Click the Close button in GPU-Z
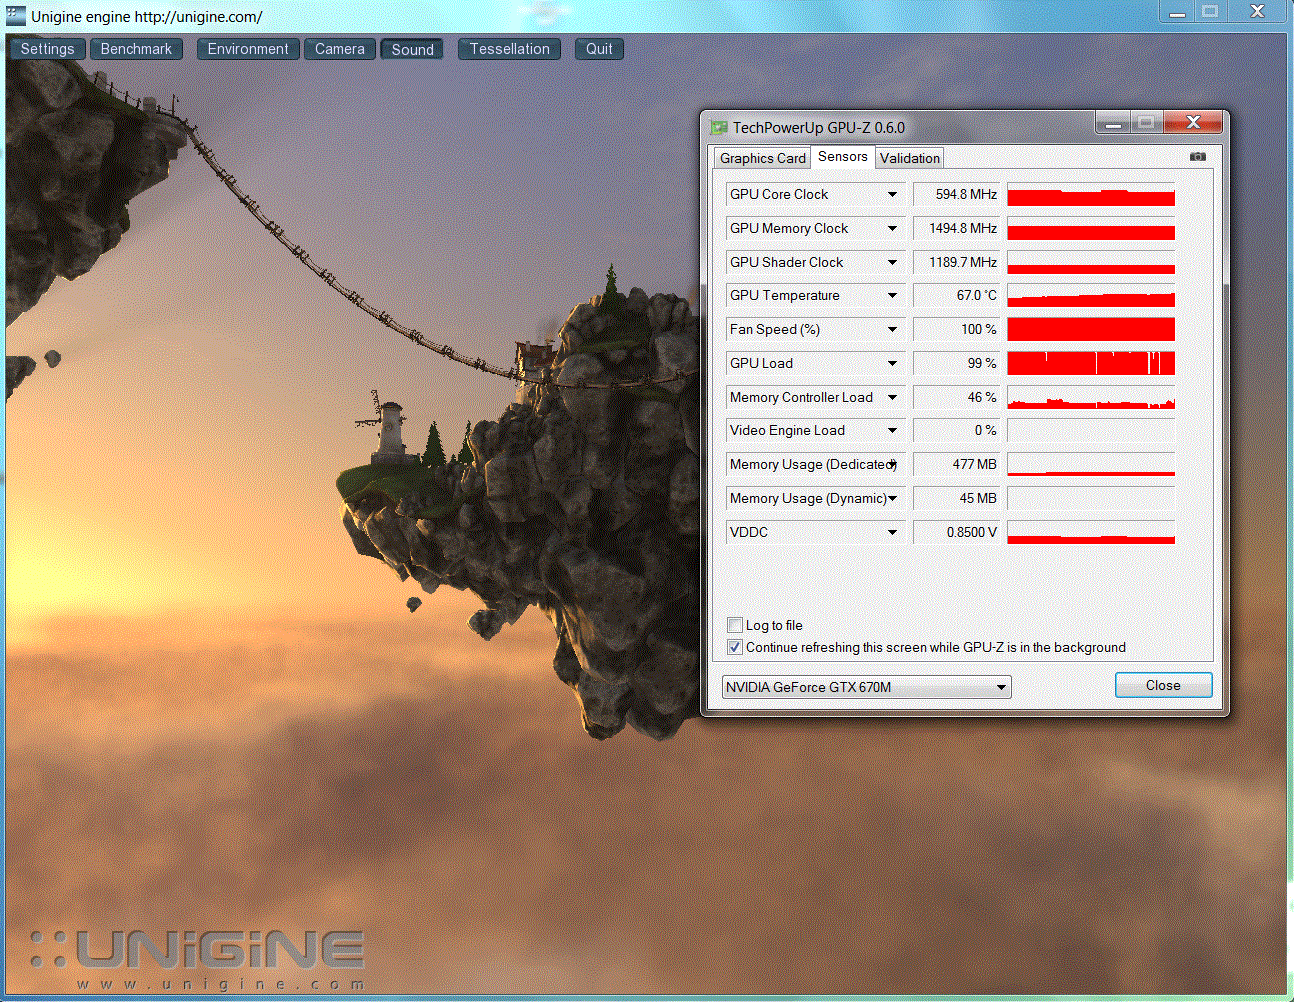 pyautogui.click(x=1163, y=685)
